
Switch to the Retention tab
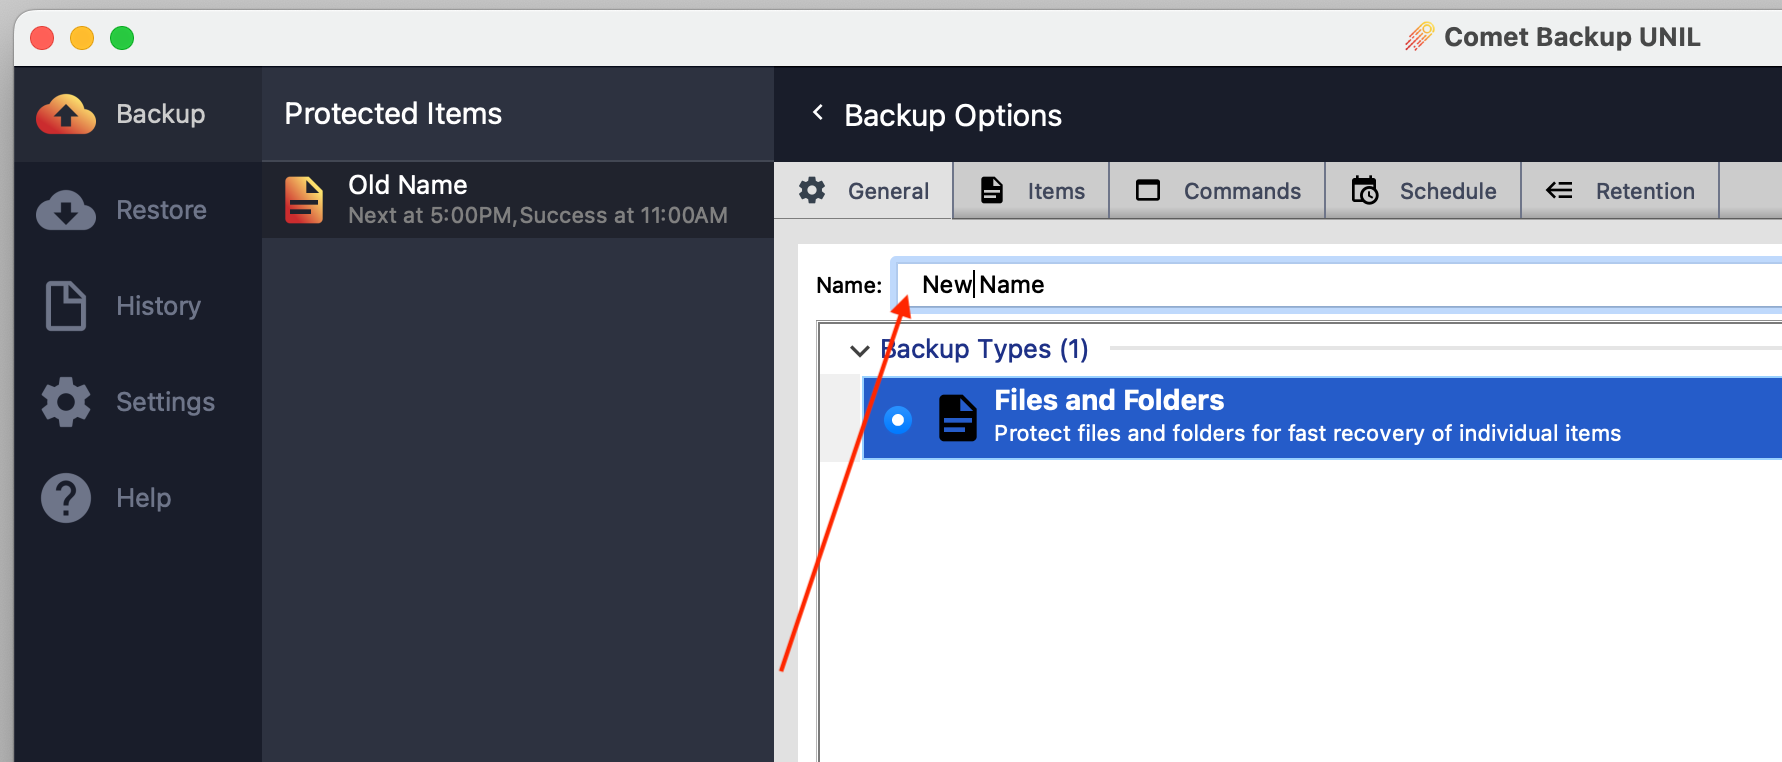click(x=1620, y=191)
